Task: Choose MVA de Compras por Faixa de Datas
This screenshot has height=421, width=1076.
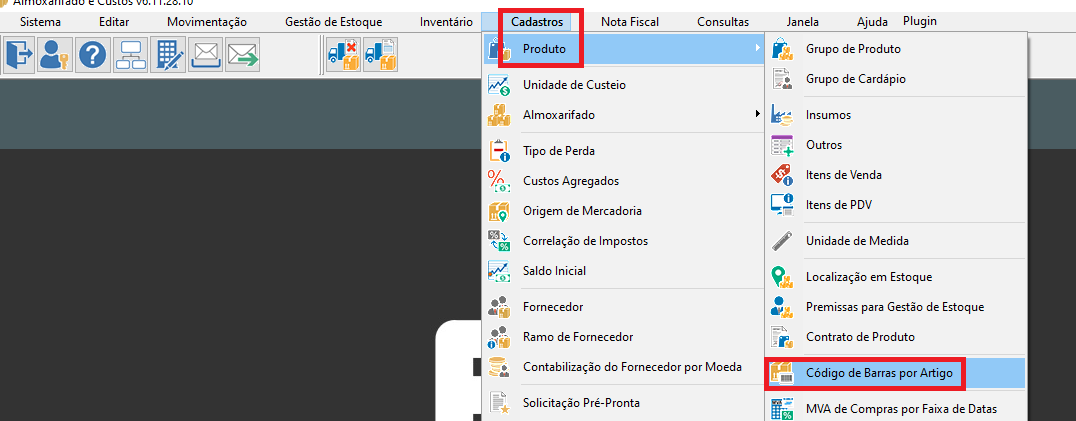Action: coord(896,409)
